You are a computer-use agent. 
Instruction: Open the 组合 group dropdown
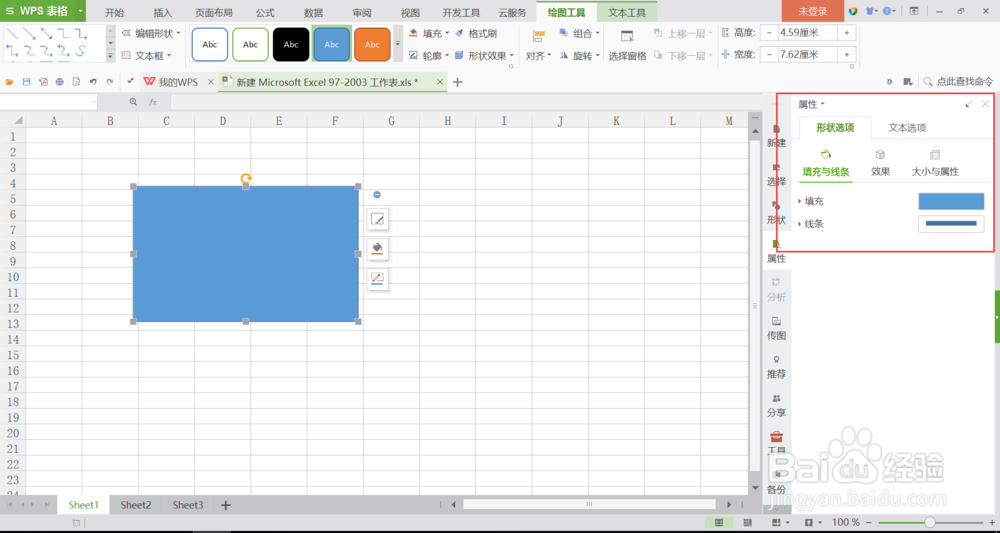[580, 33]
